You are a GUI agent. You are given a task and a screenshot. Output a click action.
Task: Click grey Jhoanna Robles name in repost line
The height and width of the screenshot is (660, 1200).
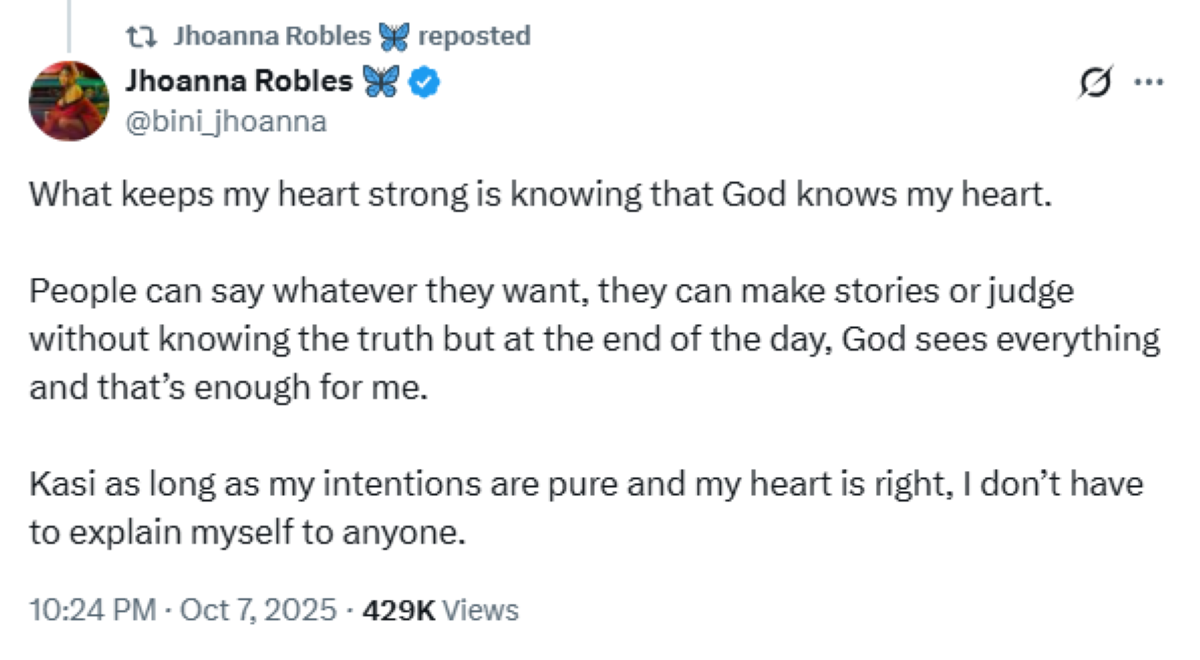[x=272, y=37]
